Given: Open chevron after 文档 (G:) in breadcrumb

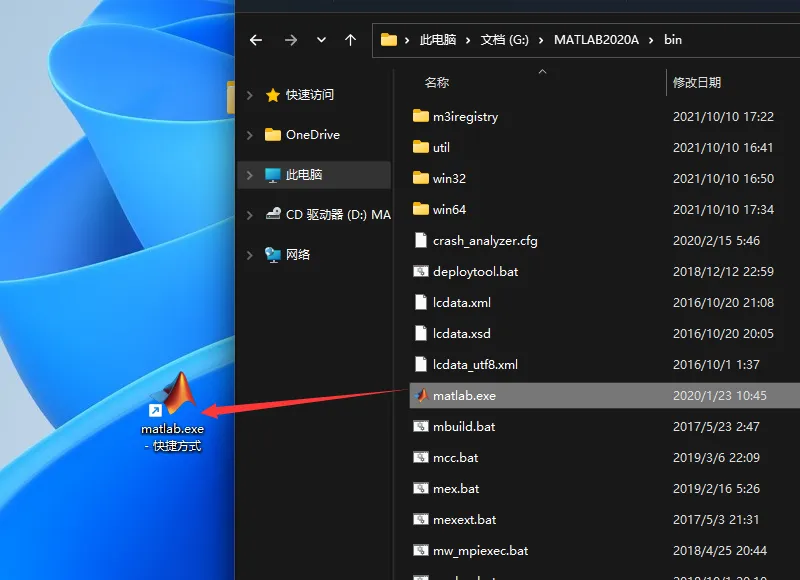Looking at the screenshot, I should tap(541, 40).
